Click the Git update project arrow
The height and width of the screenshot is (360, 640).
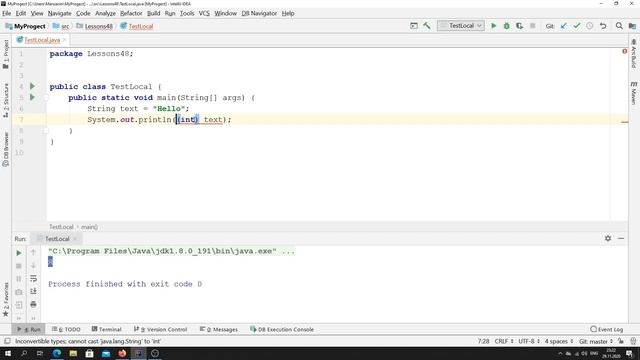564,26
